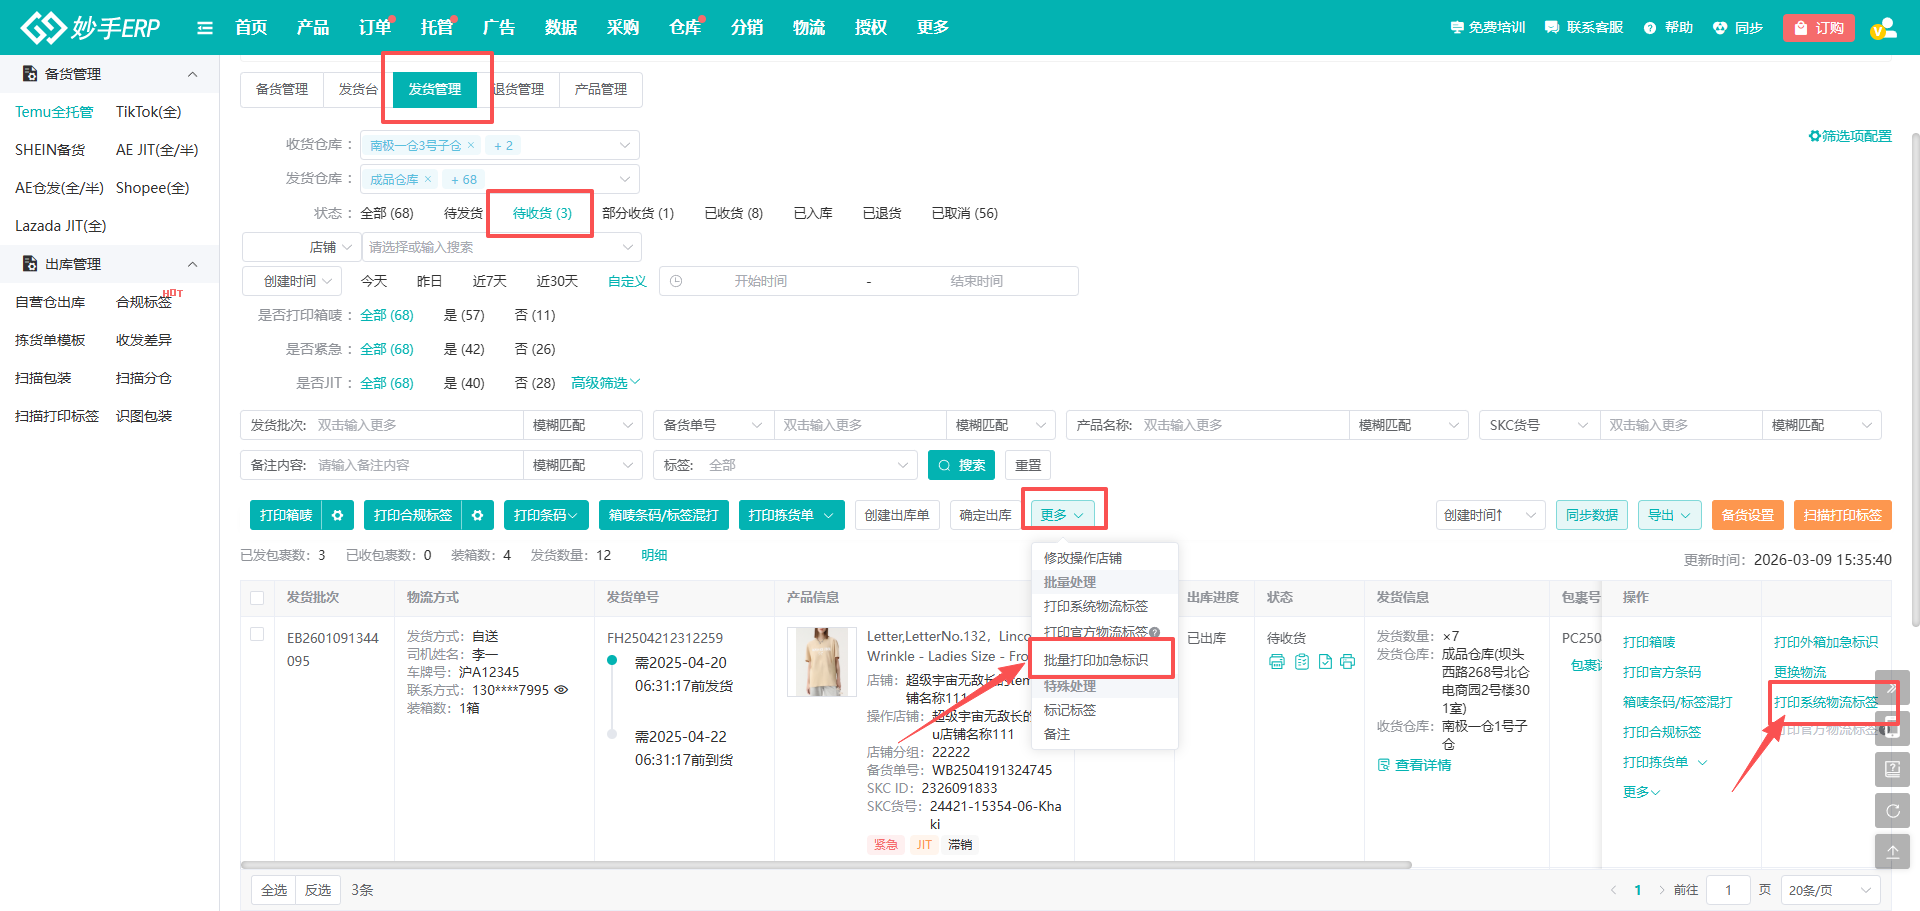Open 20条/页 page size dropdown
The image size is (1920, 911).
click(1830, 890)
